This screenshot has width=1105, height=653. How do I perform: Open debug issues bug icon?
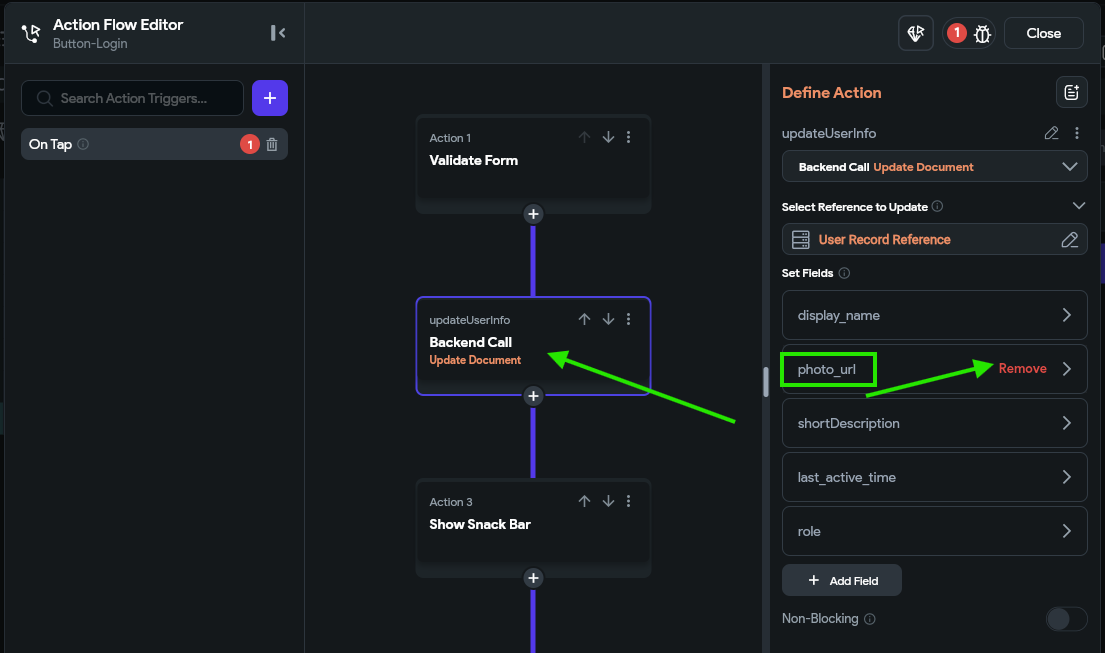tap(982, 33)
